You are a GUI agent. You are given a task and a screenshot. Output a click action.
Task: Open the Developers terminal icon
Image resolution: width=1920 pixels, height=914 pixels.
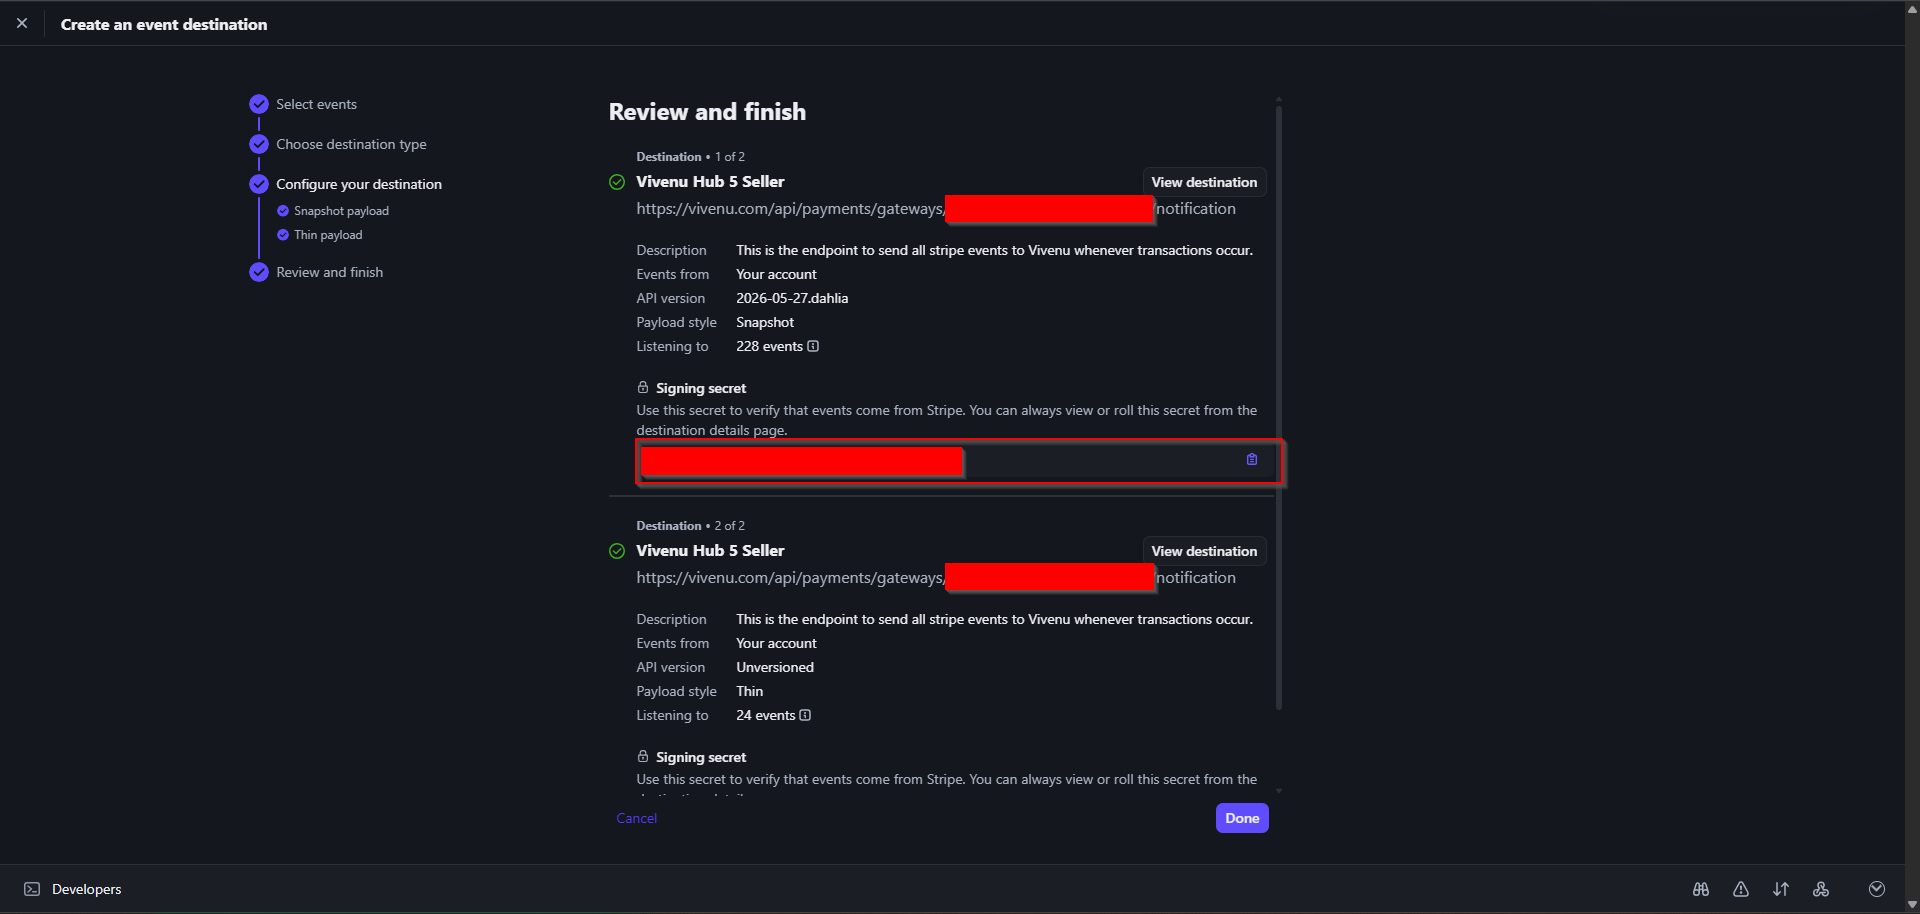32,889
